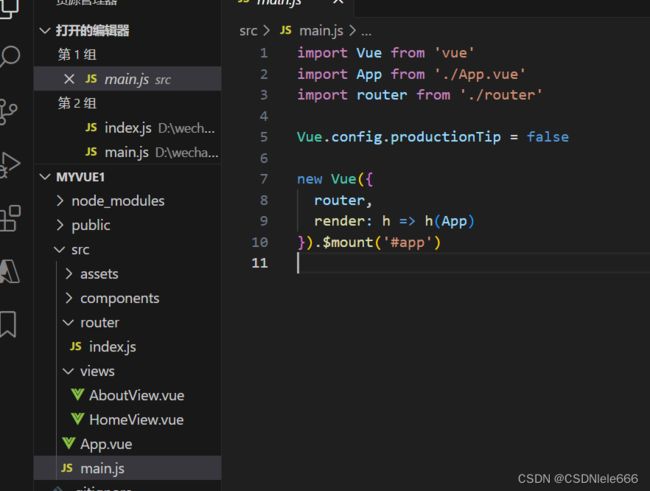Expand the assets folder

[x=69, y=274]
